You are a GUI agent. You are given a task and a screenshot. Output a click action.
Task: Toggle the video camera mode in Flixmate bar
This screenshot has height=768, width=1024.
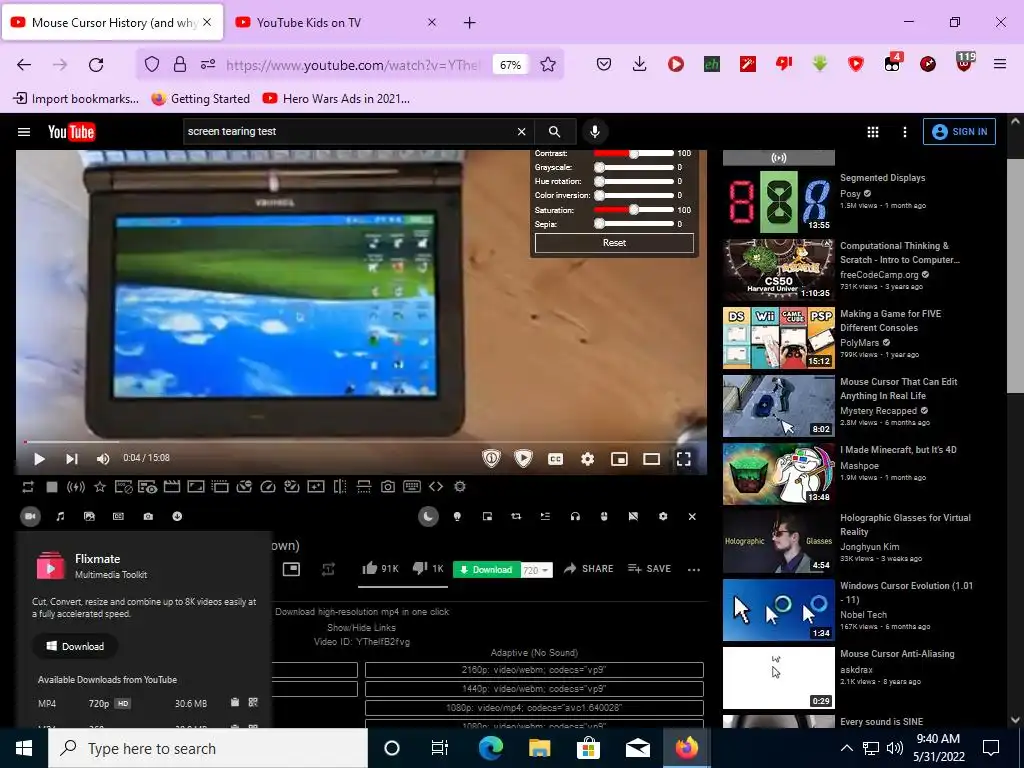coord(30,517)
